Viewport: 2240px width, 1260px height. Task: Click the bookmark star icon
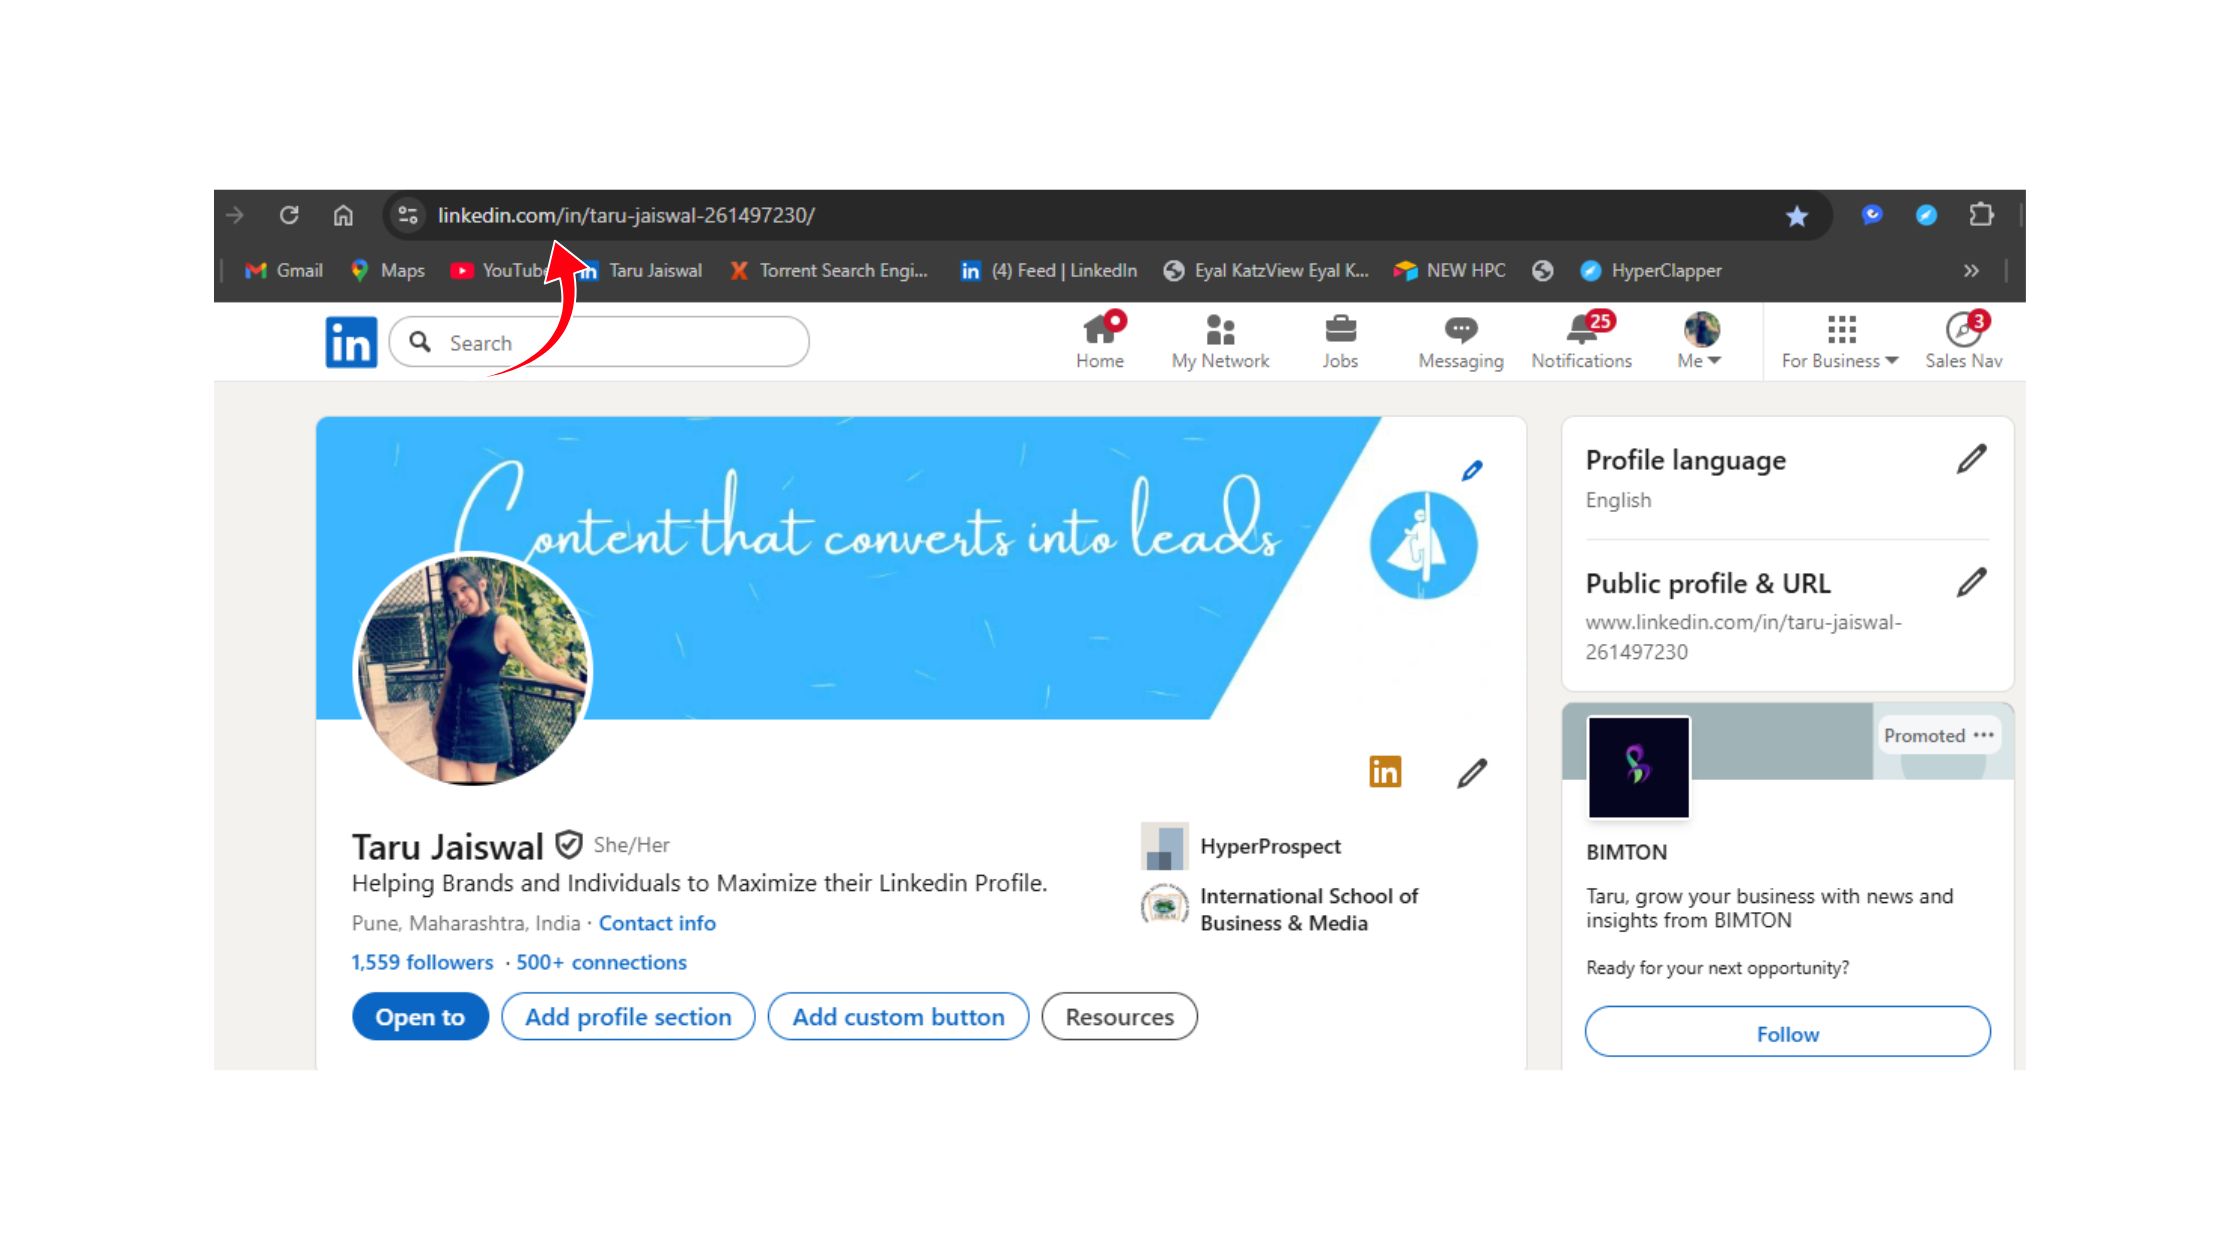(x=1797, y=216)
